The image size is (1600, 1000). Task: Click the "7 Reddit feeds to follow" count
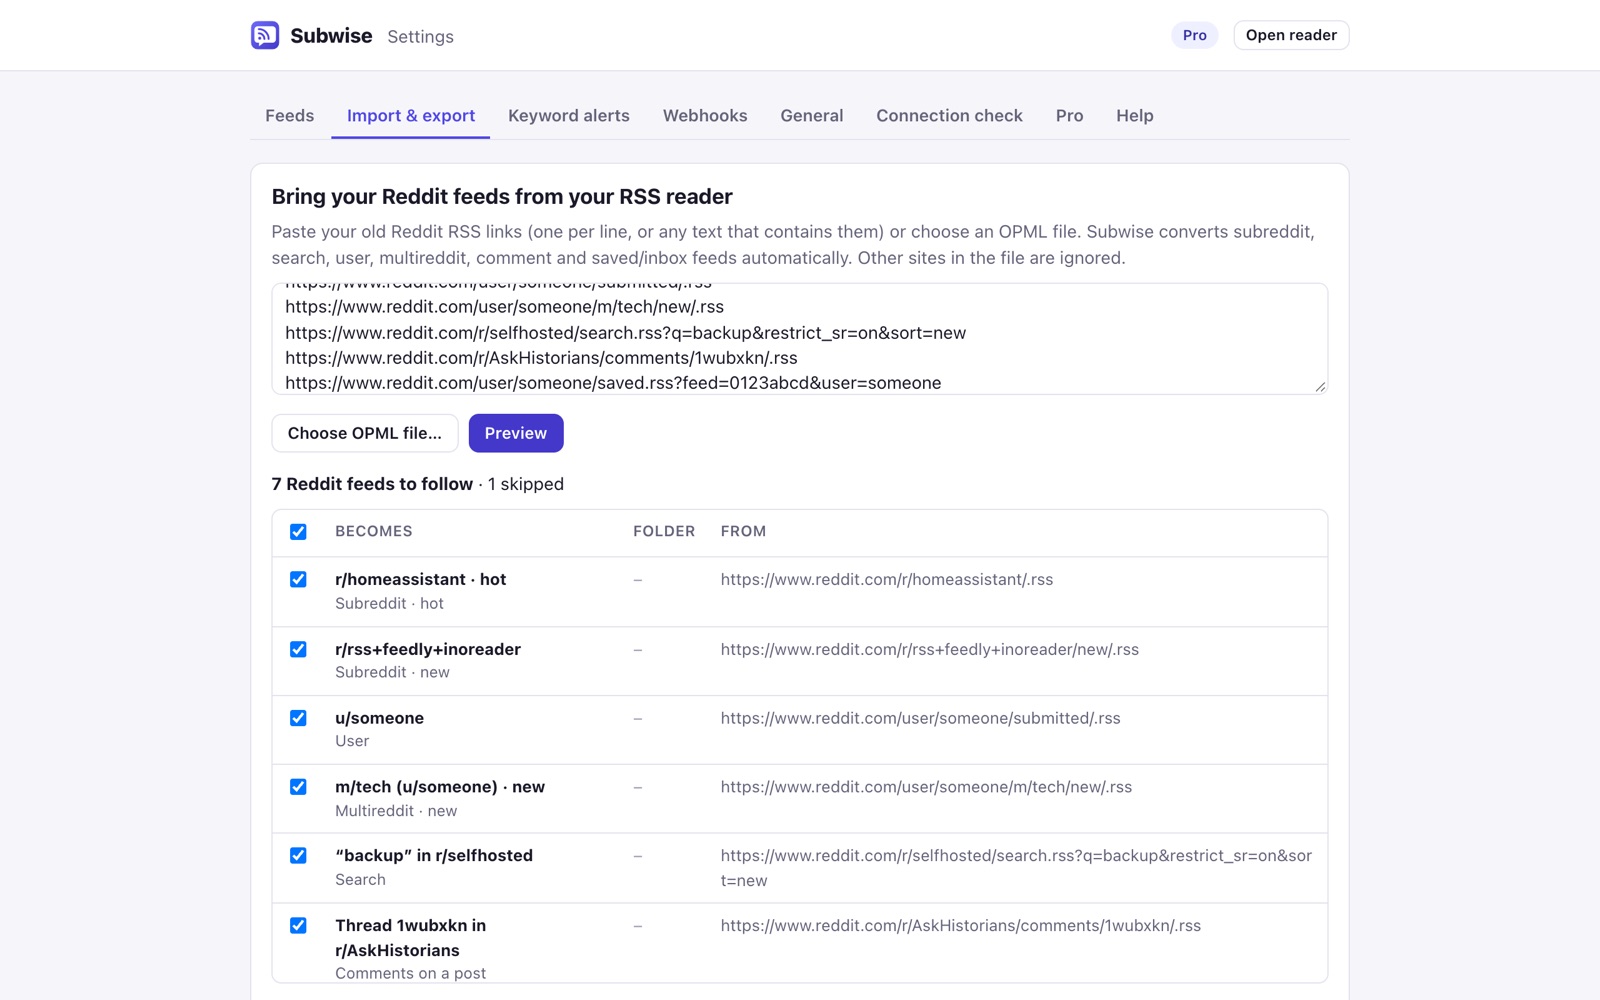click(372, 484)
